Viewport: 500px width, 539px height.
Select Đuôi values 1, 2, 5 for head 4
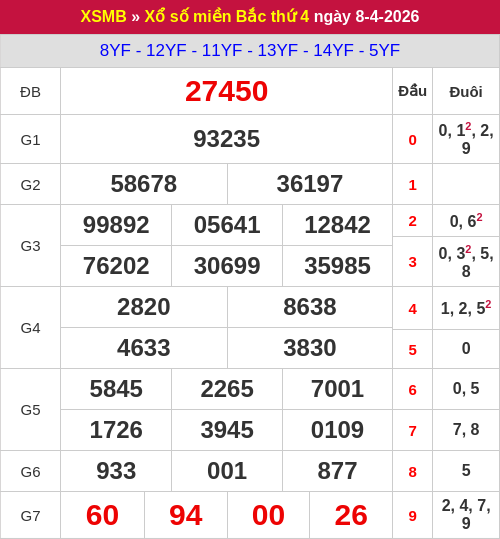[x=466, y=308]
